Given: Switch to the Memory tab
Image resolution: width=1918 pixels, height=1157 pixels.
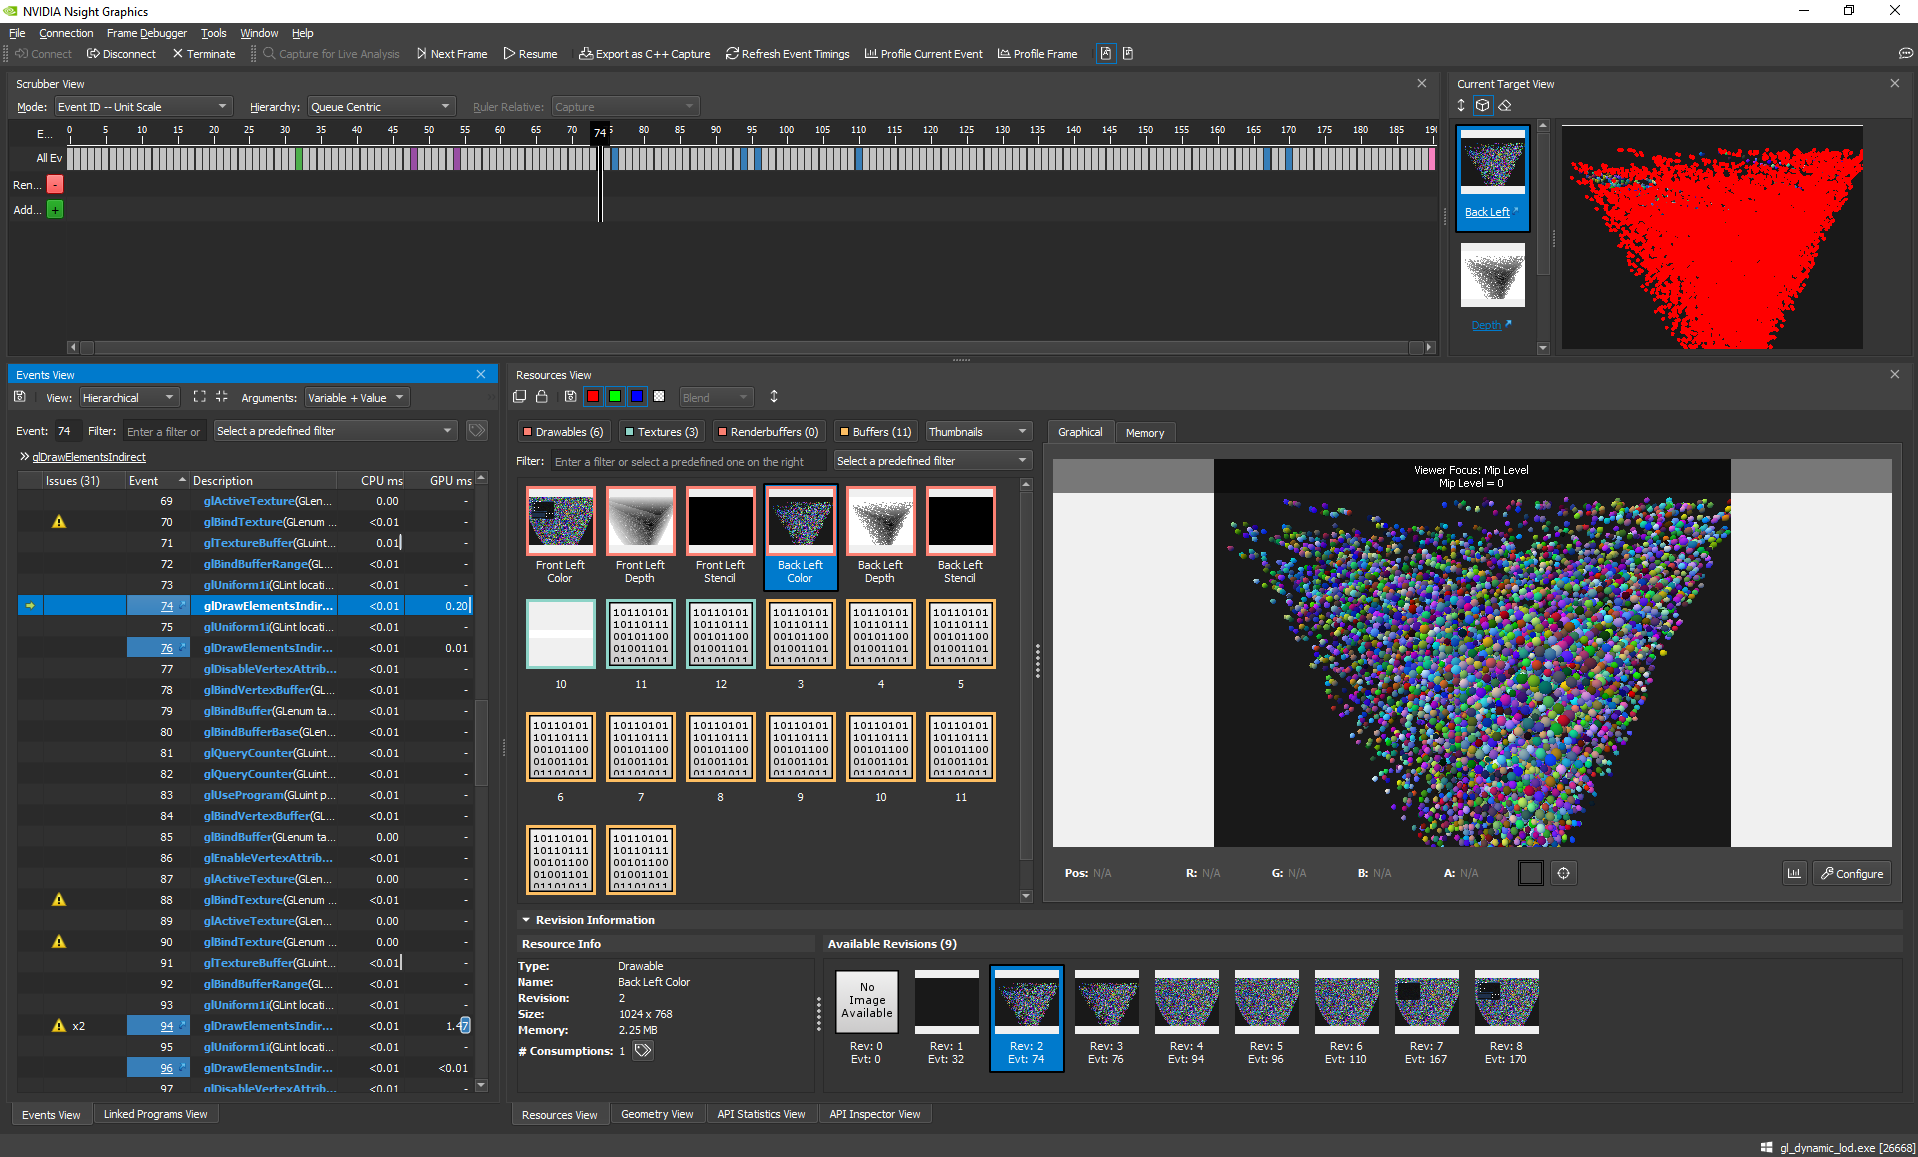Looking at the screenshot, I should [1145, 432].
